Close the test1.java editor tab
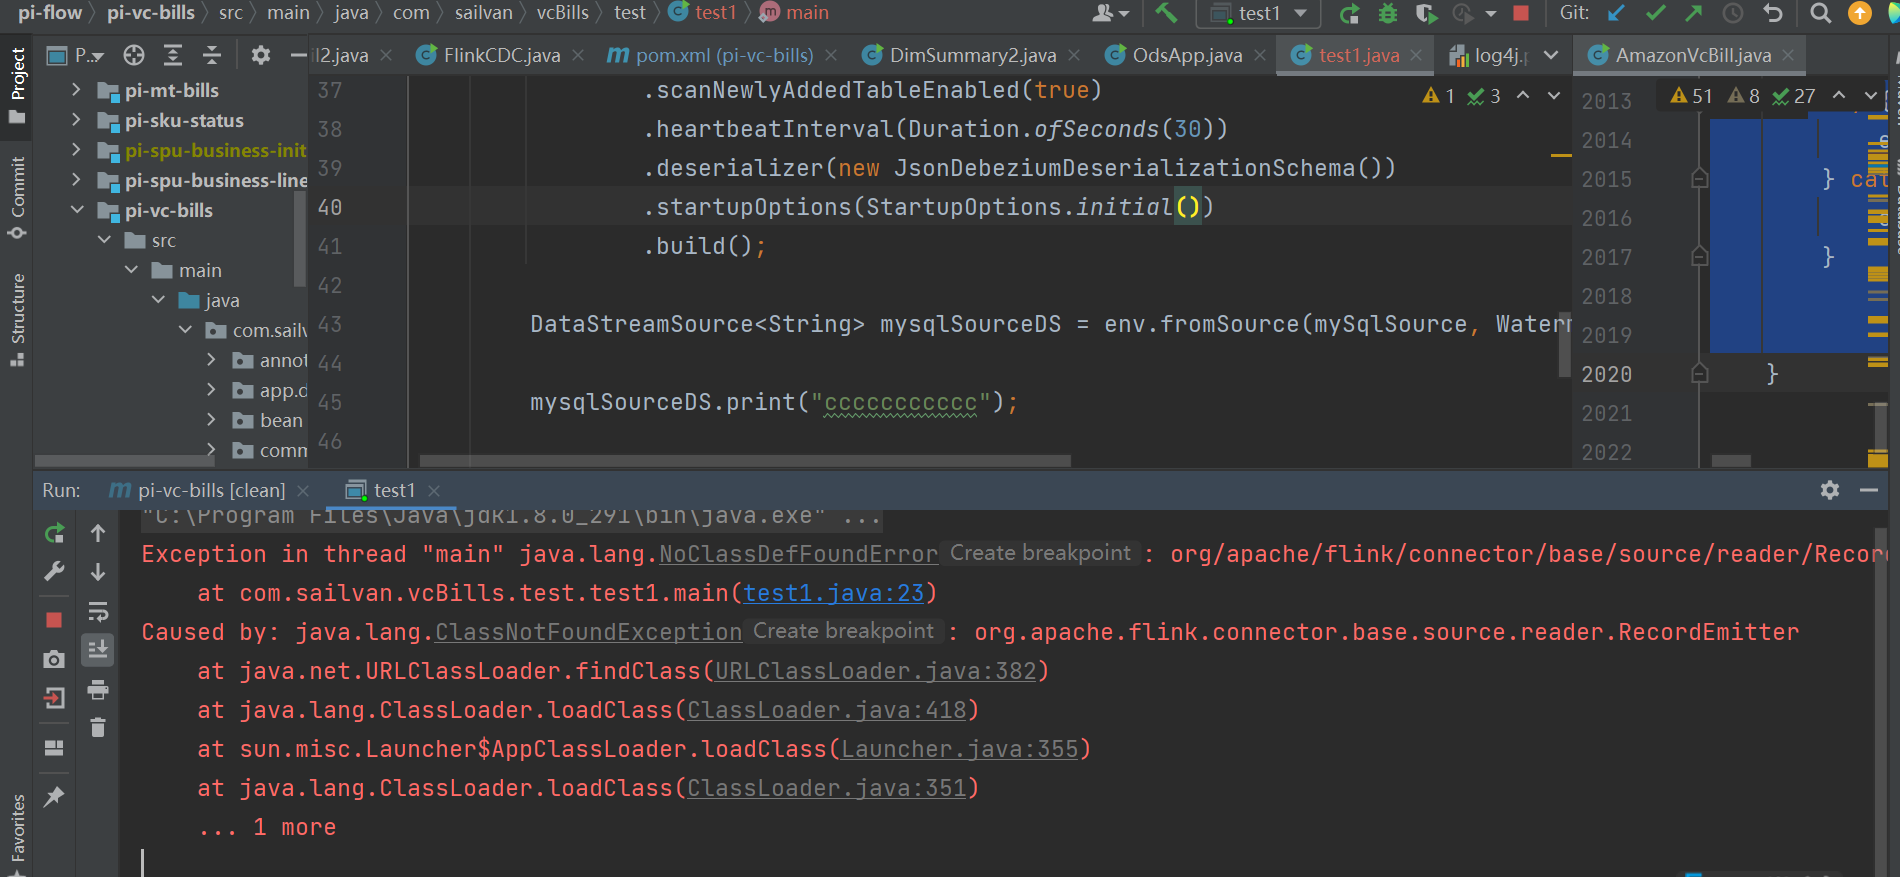The width and height of the screenshot is (1900, 877). (x=1416, y=56)
